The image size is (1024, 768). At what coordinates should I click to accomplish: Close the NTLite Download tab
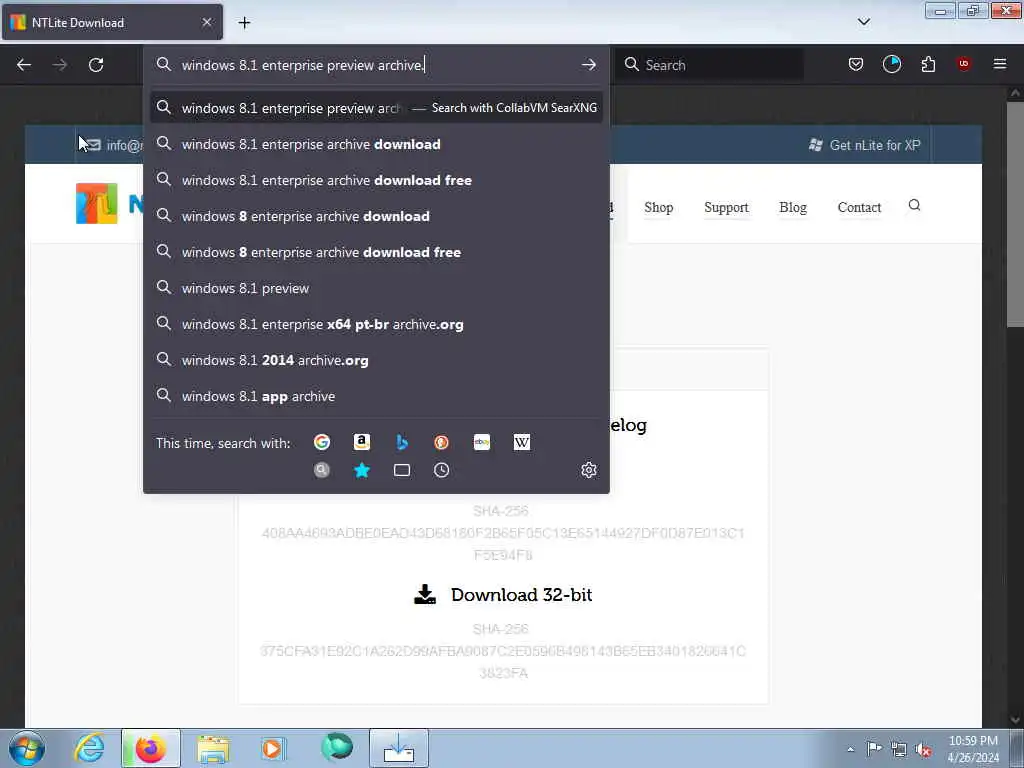(207, 22)
